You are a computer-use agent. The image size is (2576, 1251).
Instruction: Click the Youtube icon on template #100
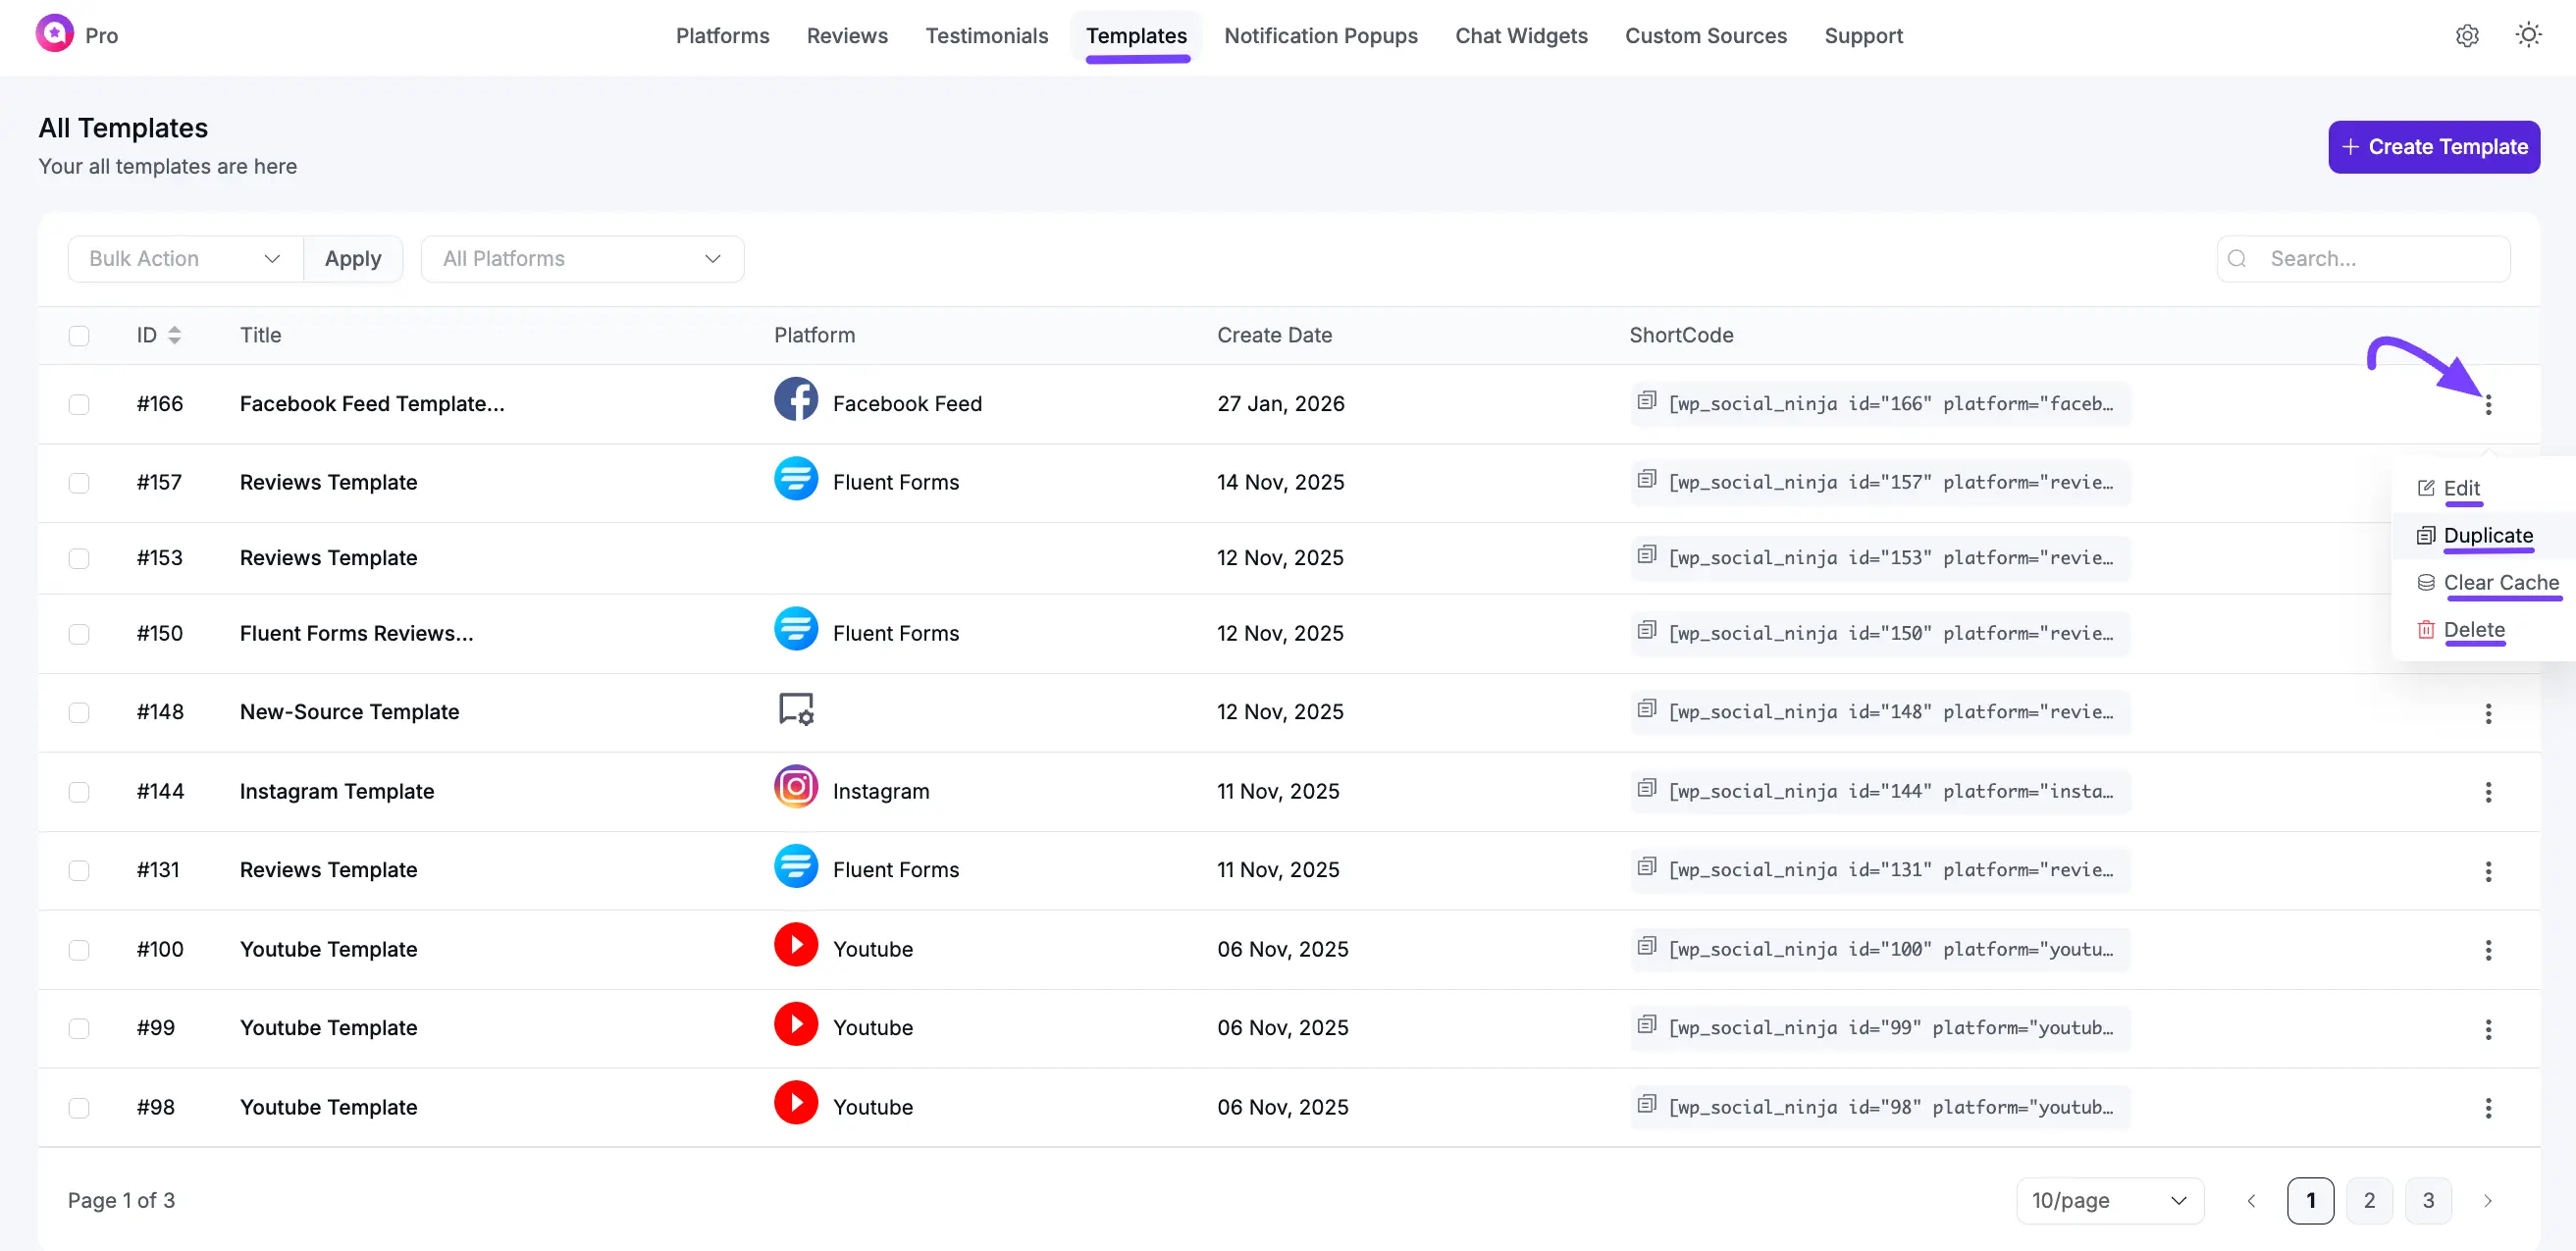point(795,945)
